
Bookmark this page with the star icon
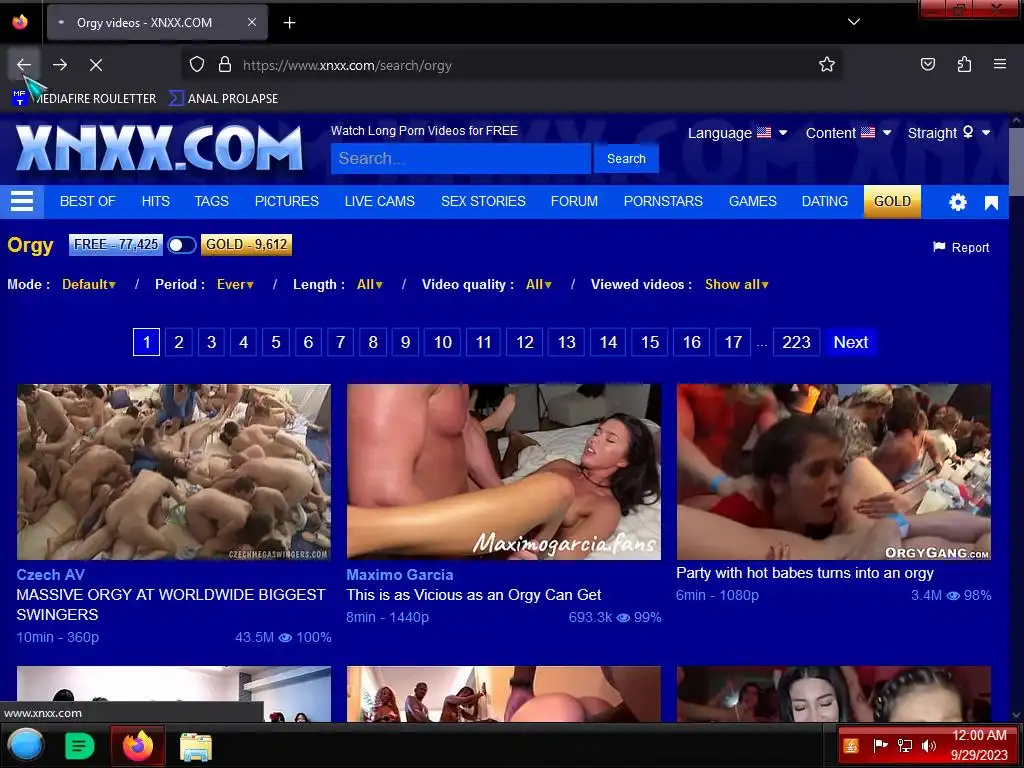[x=827, y=65]
